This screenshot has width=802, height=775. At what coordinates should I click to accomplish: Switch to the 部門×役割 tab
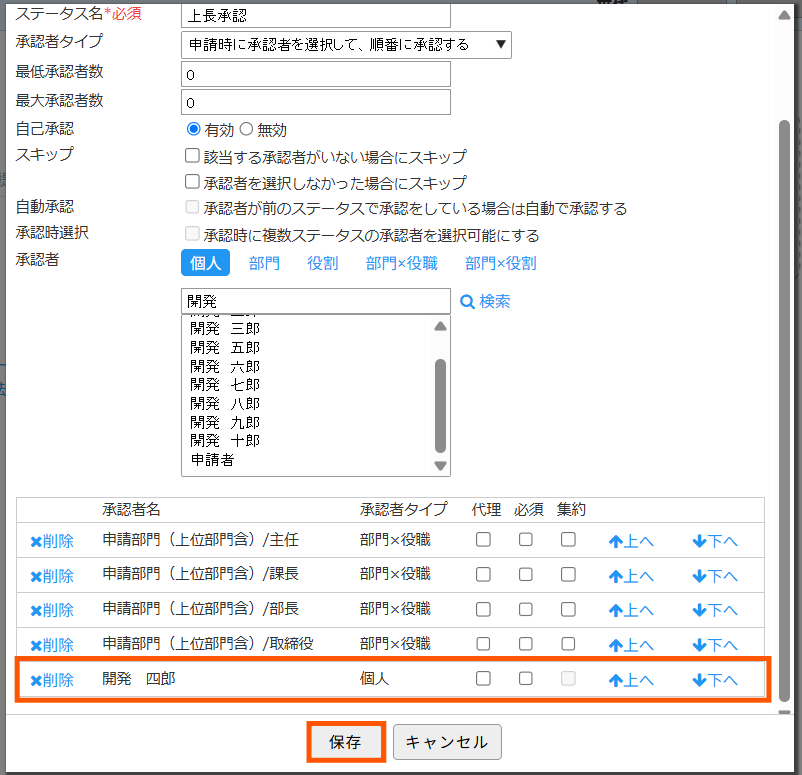[x=501, y=263]
